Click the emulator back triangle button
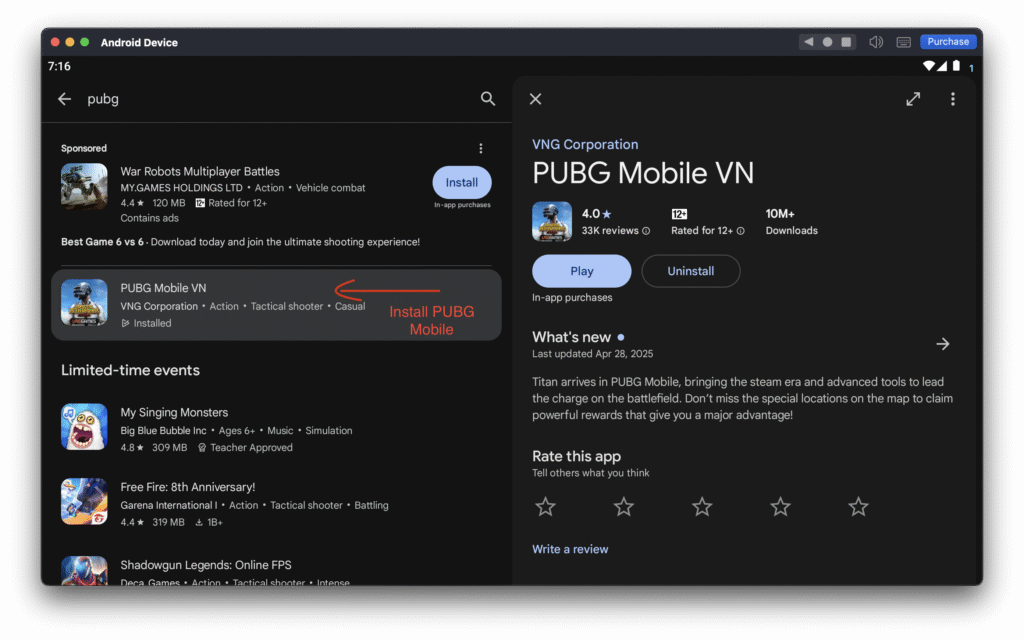 pos(808,42)
